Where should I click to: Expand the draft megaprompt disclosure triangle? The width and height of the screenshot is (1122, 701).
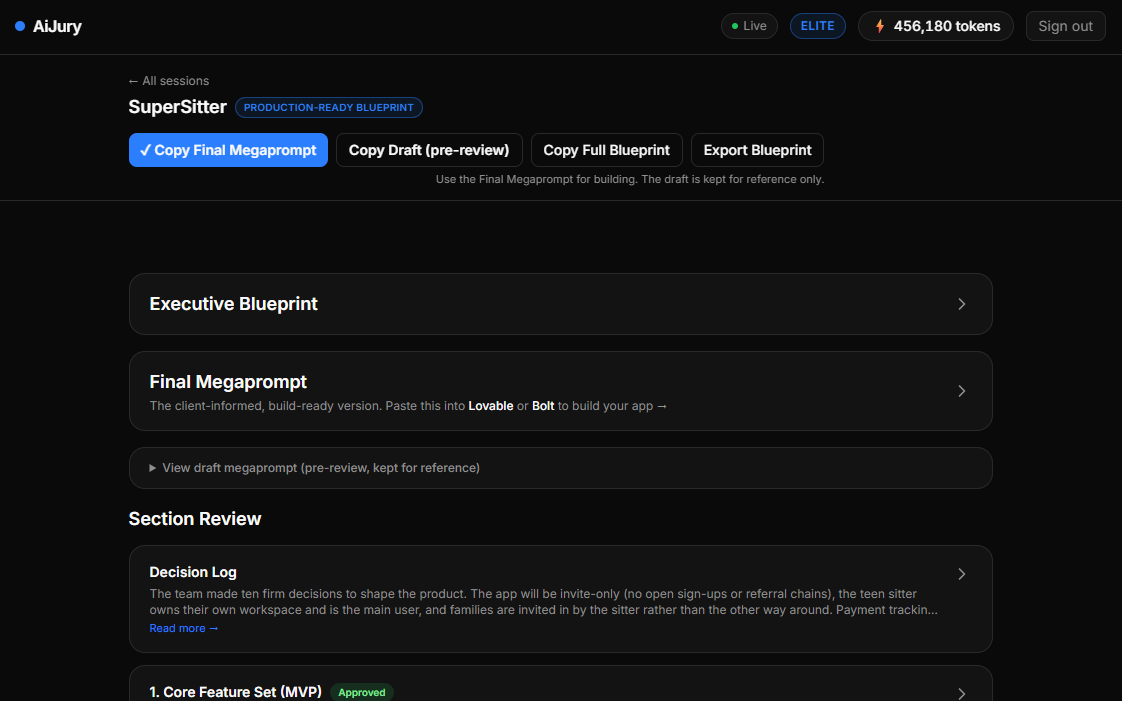pyautogui.click(x=152, y=468)
